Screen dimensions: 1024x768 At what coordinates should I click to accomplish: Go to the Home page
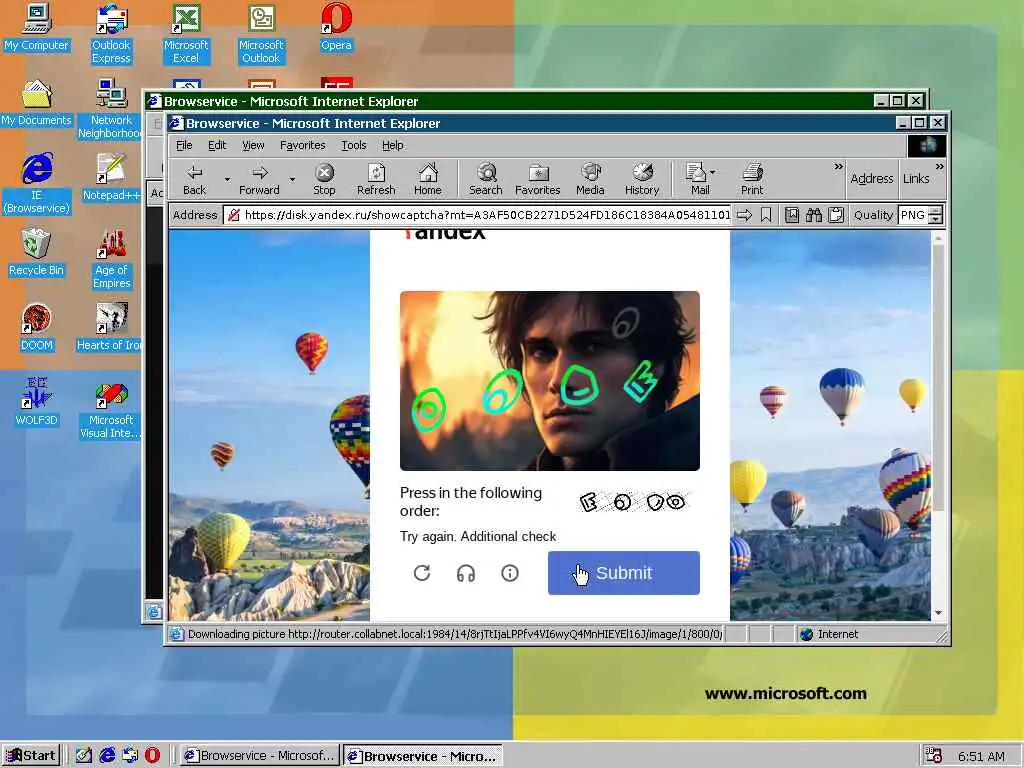pos(428,179)
